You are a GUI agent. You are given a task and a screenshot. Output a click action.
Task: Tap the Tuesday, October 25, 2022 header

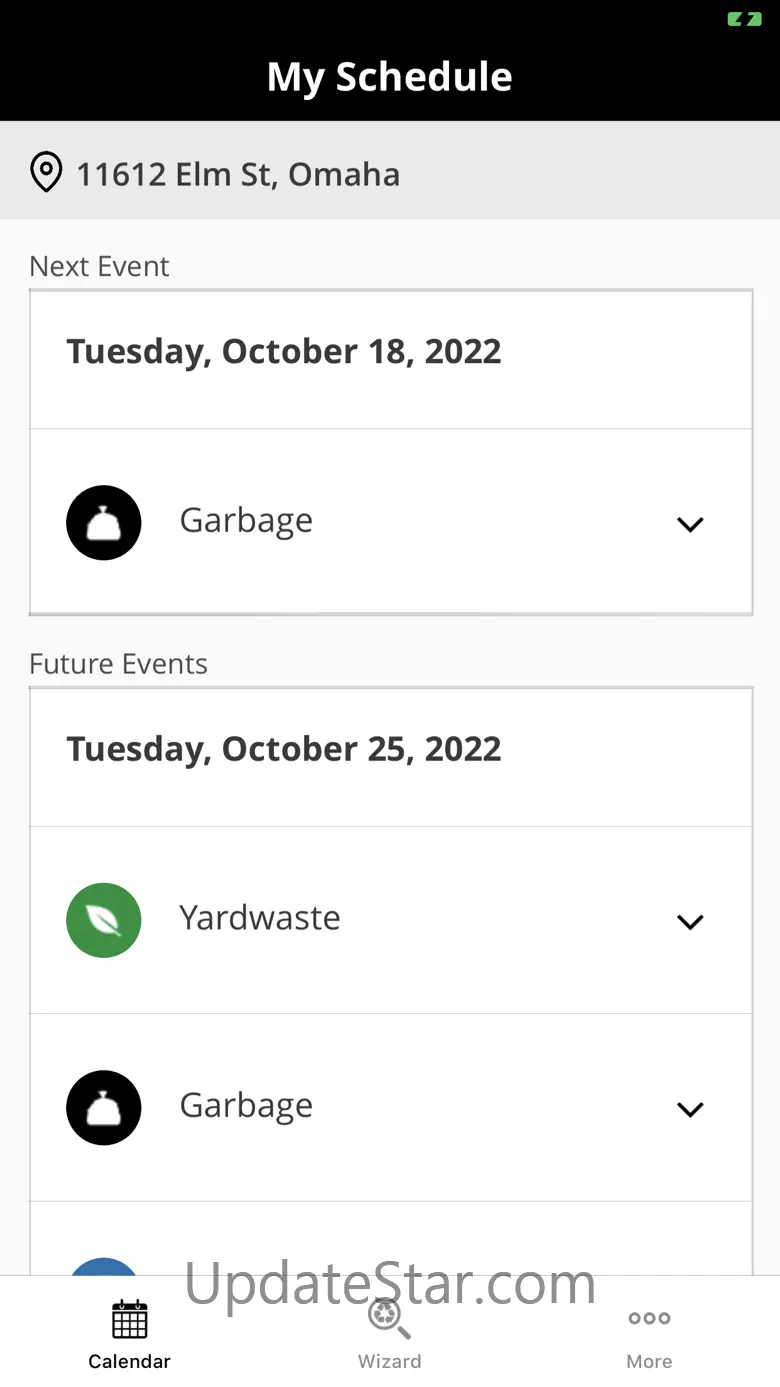(x=284, y=749)
